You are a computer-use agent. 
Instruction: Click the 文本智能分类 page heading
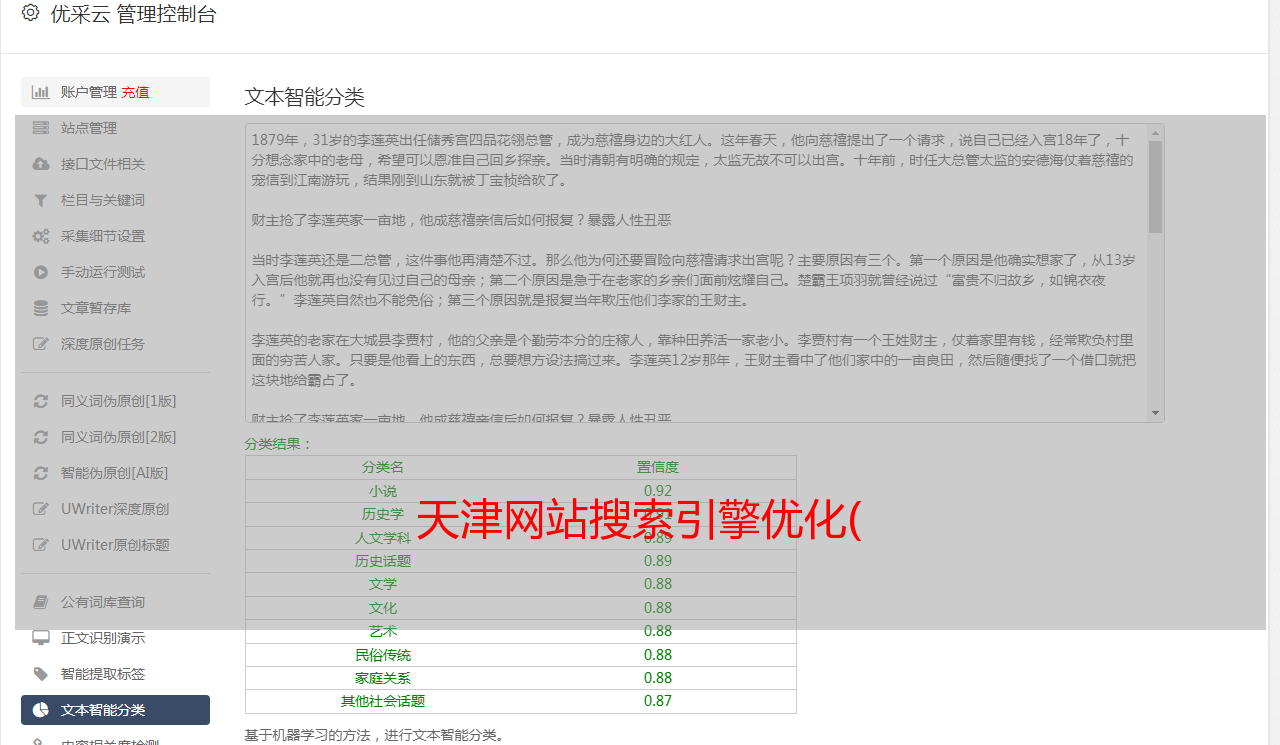point(305,97)
